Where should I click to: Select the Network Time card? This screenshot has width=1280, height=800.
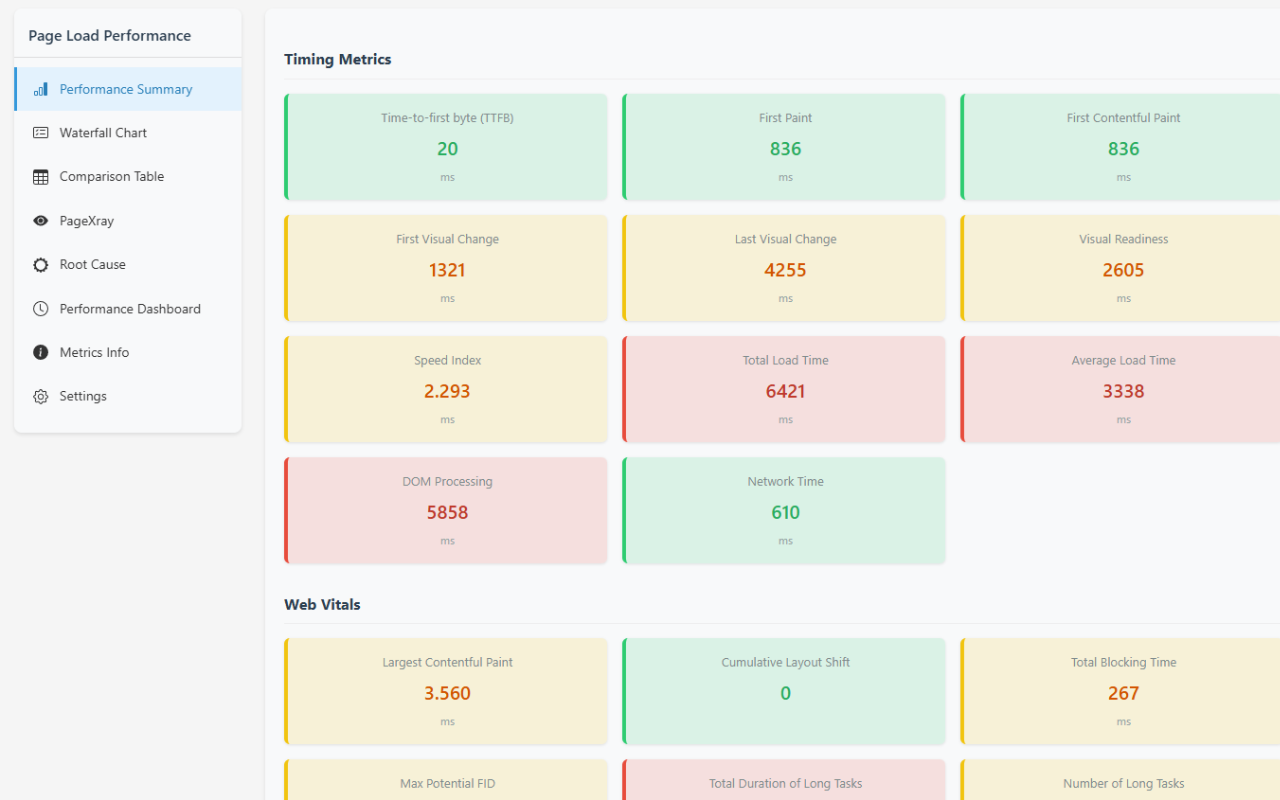(784, 510)
